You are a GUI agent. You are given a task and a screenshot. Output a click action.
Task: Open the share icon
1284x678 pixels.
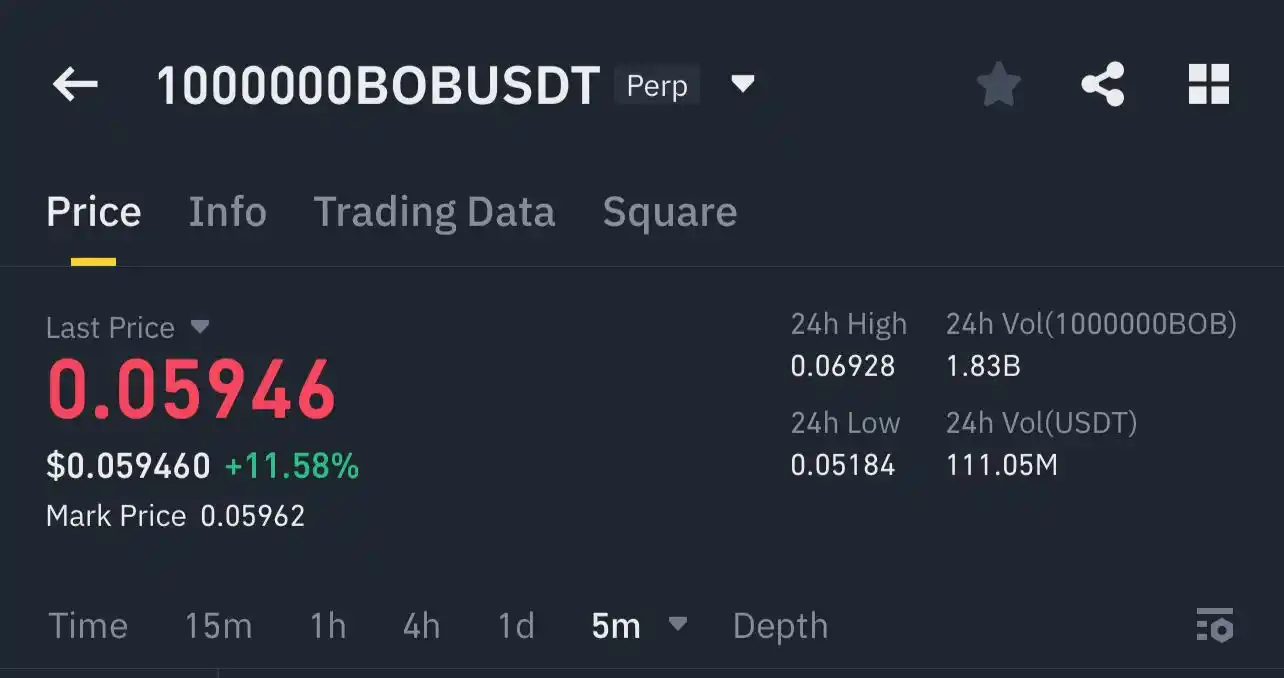[x=1103, y=85]
